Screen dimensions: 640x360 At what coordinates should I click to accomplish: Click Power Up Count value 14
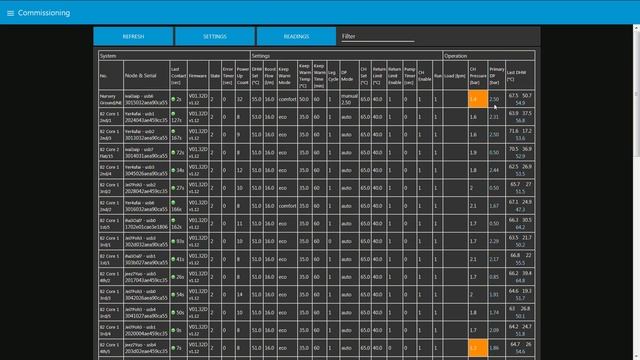coord(240,294)
